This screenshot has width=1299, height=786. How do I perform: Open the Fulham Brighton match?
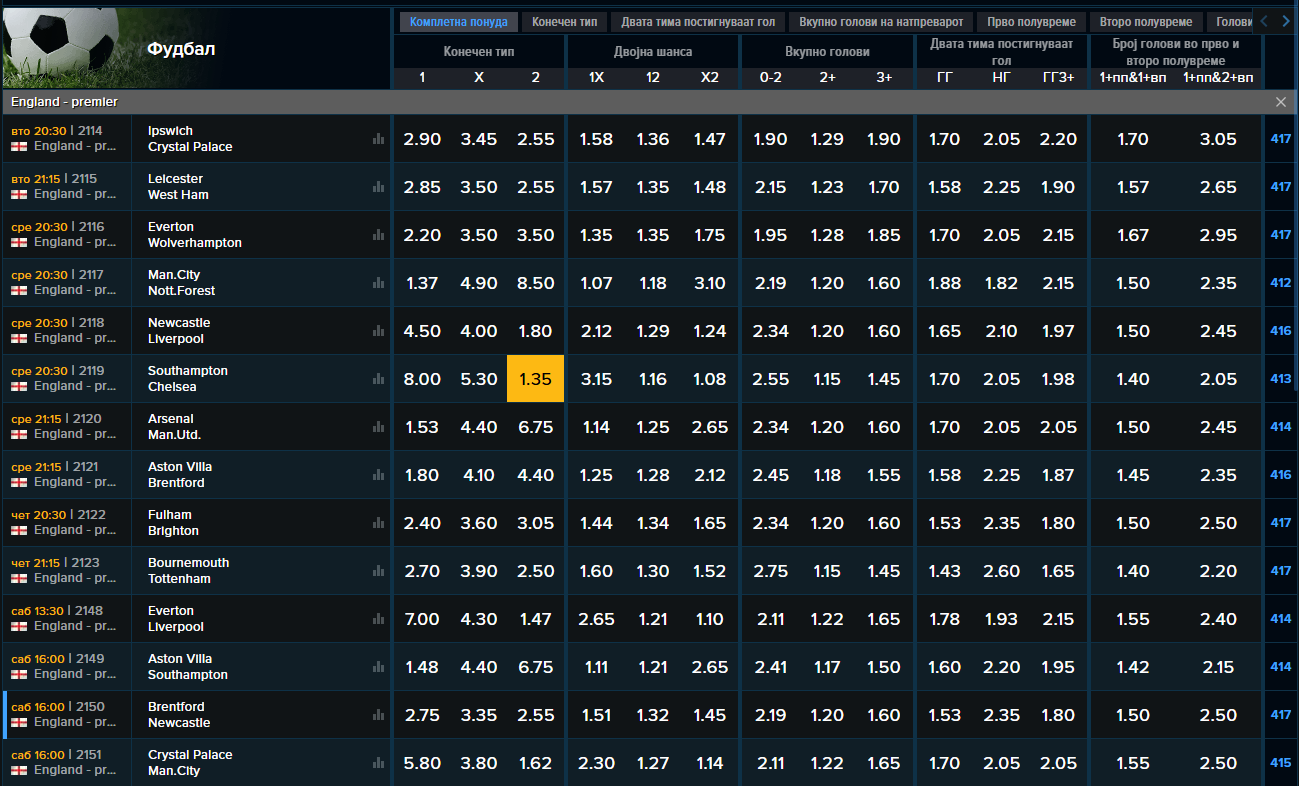(173, 523)
